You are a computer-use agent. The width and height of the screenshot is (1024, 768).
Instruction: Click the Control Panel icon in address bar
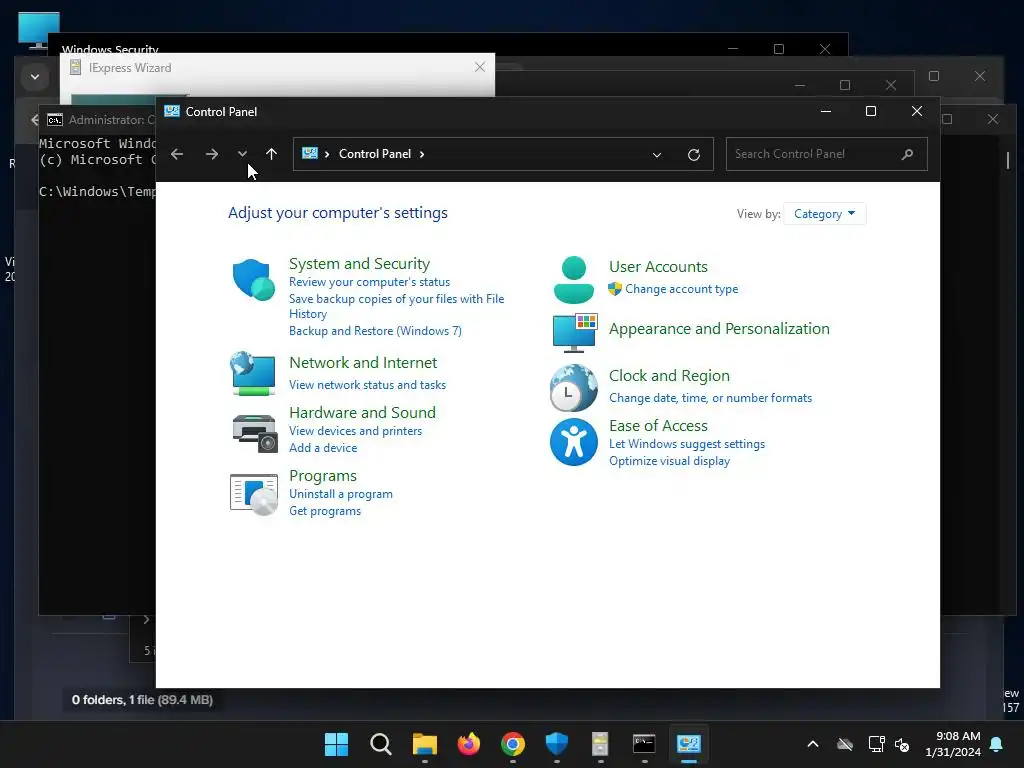click(310, 153)
